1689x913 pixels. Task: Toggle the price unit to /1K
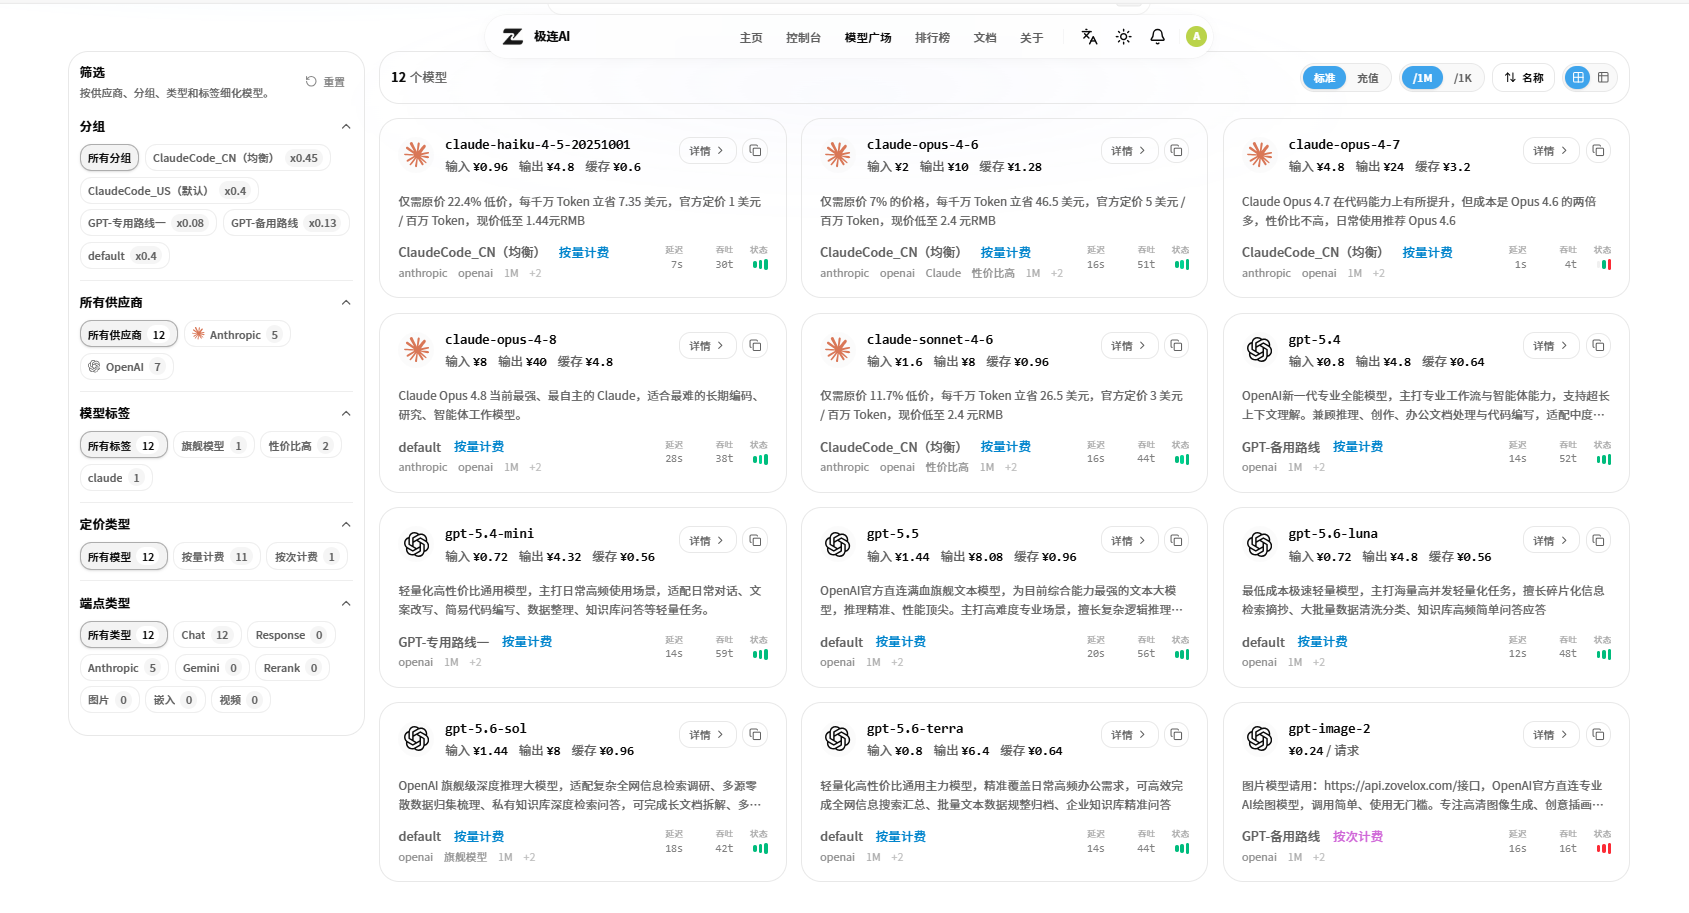point(1462,78)
